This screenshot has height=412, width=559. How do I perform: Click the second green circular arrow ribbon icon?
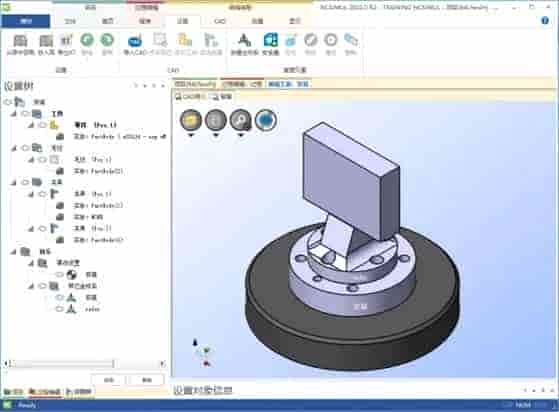(x=107, y=40)
